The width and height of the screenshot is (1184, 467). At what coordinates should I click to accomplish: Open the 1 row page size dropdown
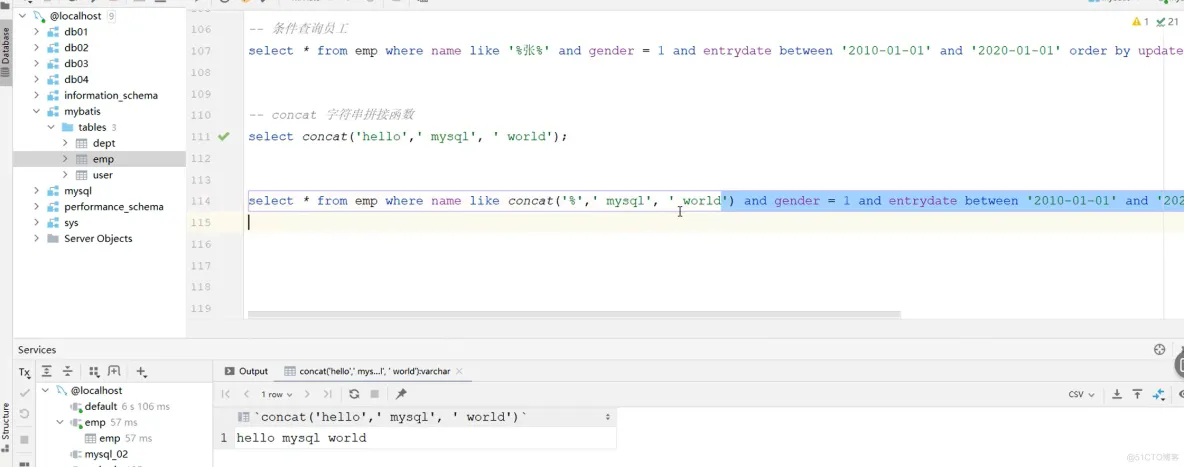[x=276, y=394]
